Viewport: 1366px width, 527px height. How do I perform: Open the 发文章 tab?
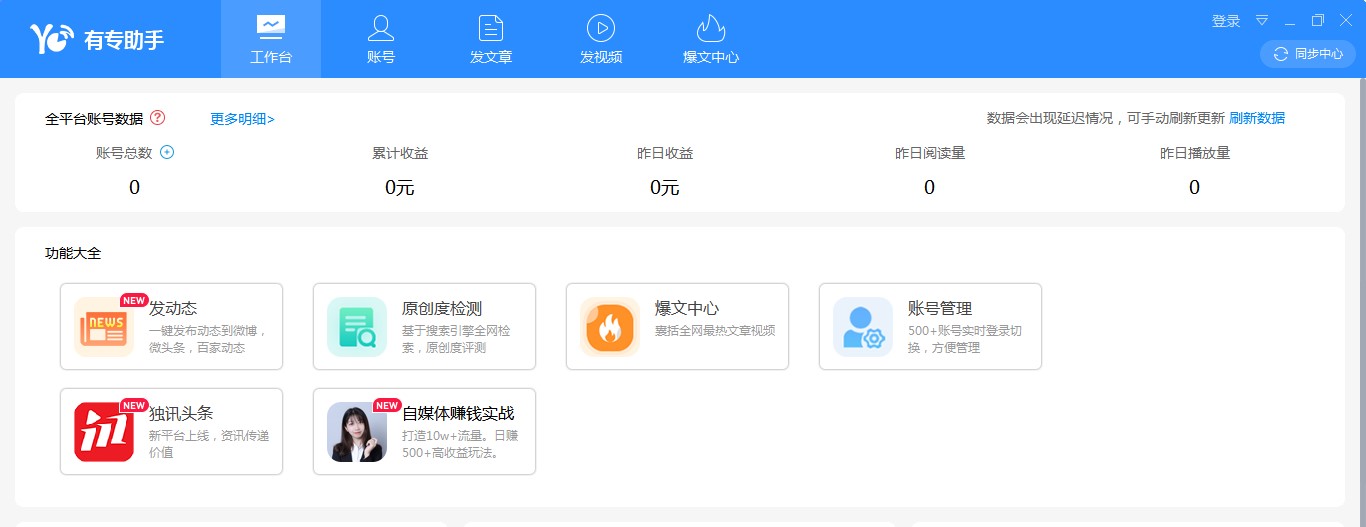click(491, 39)
